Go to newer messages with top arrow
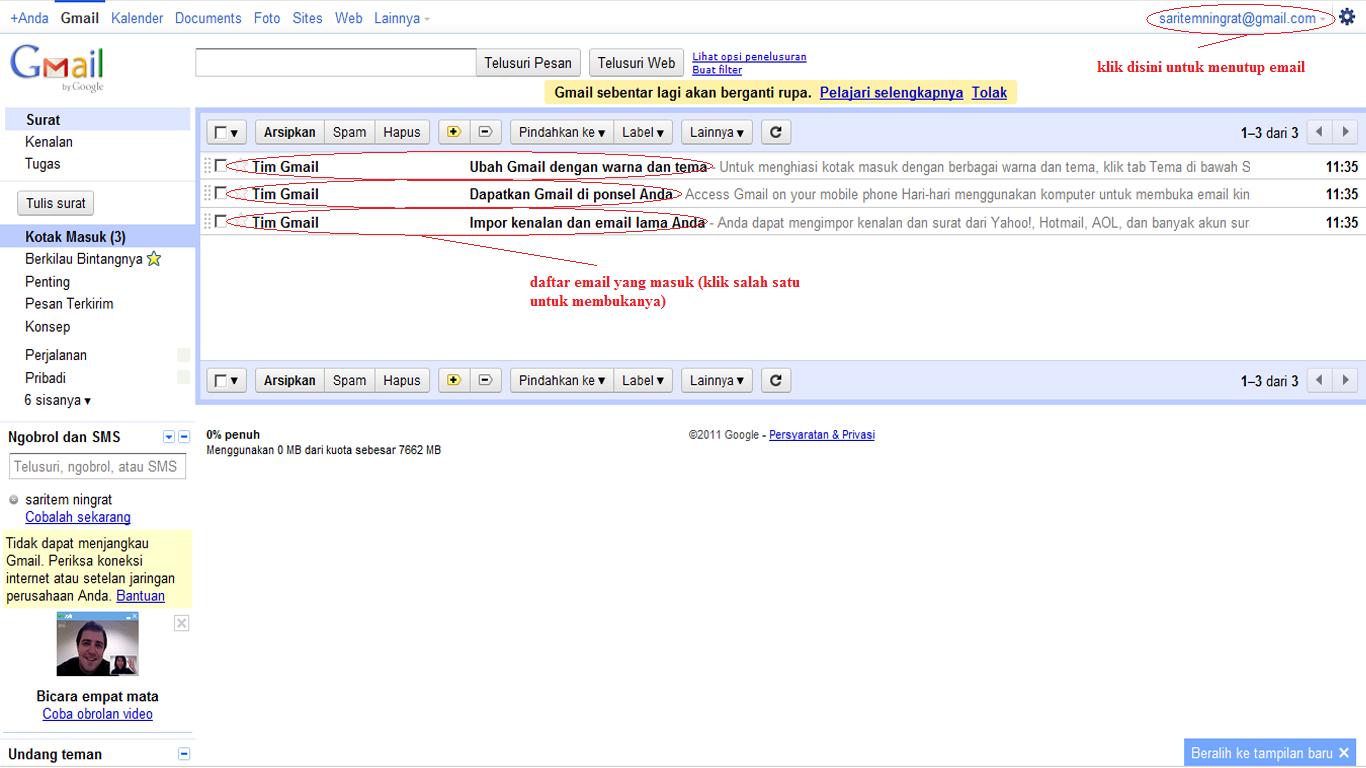This screenshot has height=768, width=1366. tap(1320, 131)
